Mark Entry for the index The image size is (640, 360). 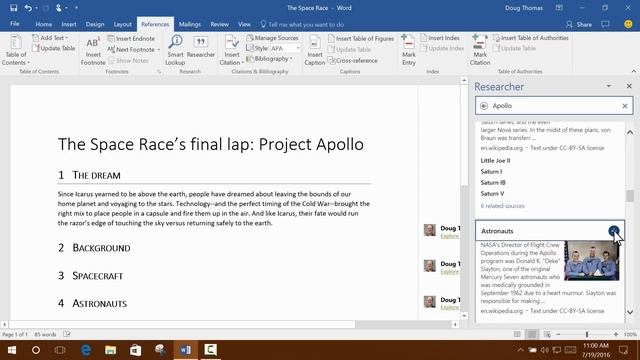(x=409, y=50)
